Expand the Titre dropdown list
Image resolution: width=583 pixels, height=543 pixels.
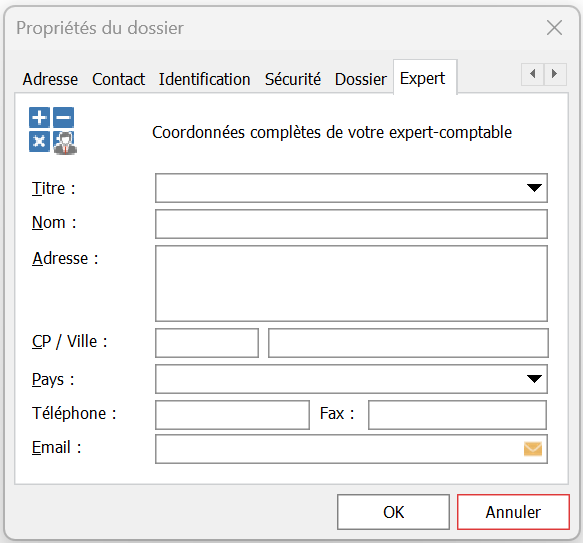[x=534, y=188]
